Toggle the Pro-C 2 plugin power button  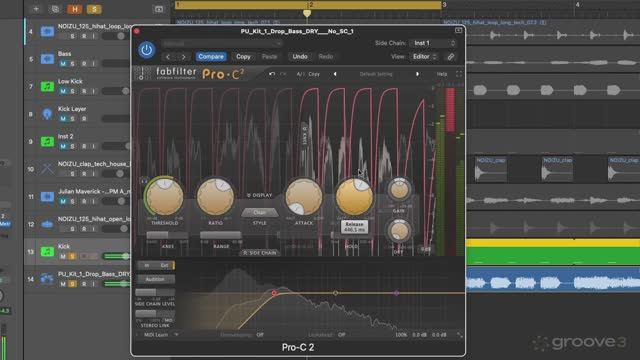coord(146,50)
